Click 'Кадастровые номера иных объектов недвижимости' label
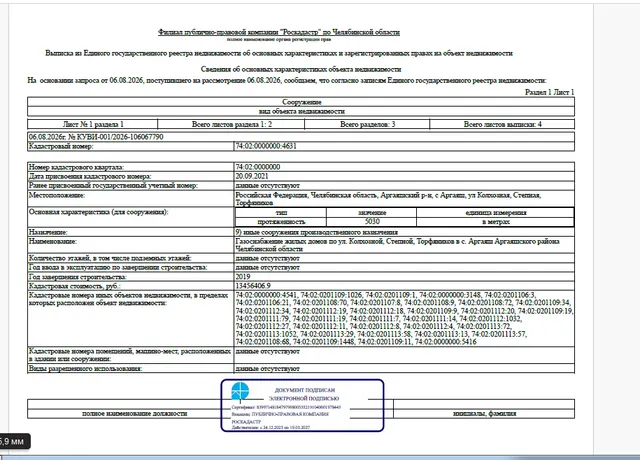 coord(128,299)
